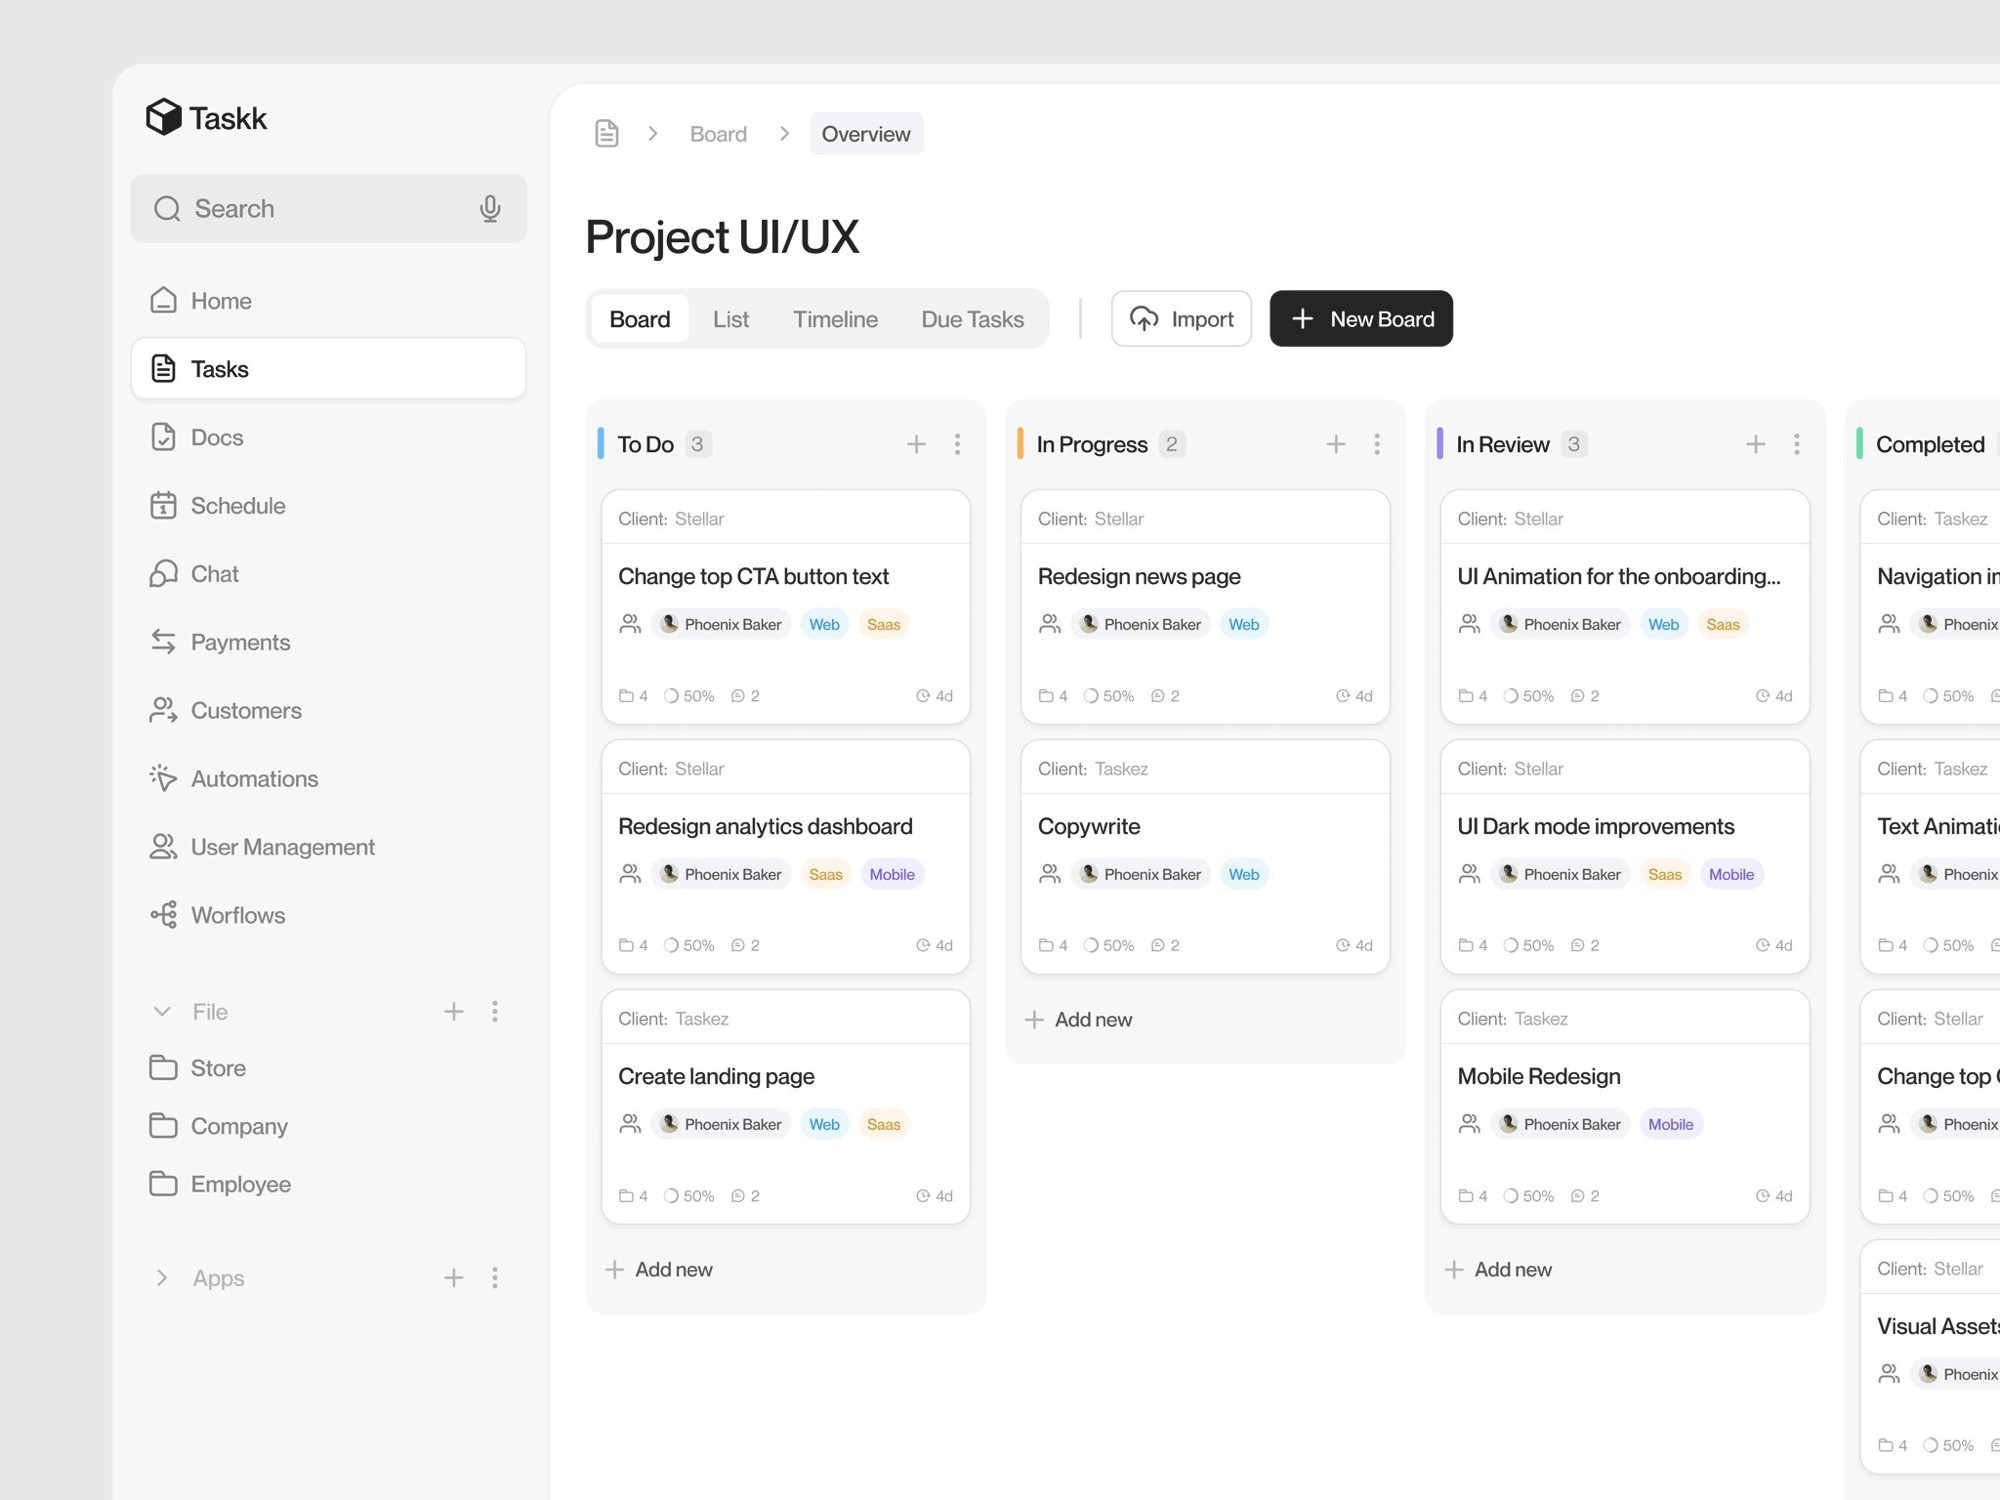Open the Due Tasks tab
2000x1500 pixels.
pos(972,319)
